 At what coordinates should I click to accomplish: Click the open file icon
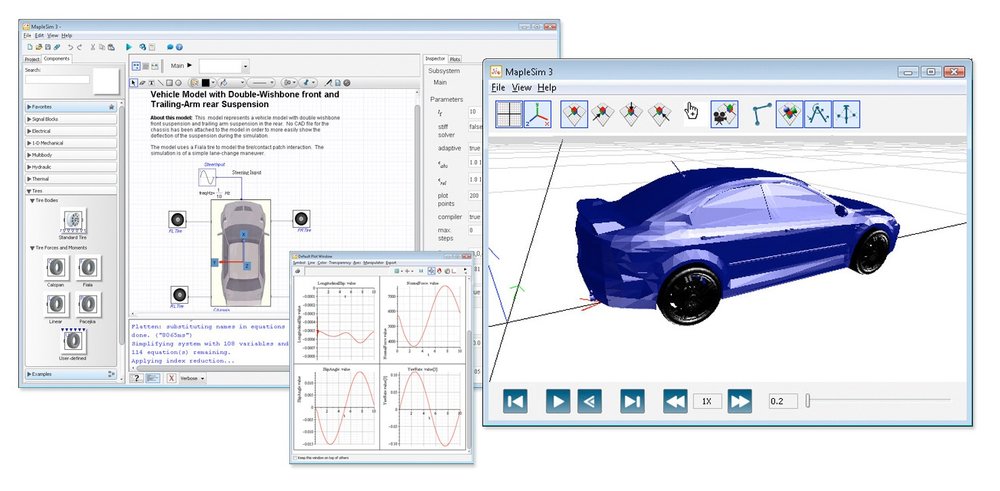pos(39,47)
